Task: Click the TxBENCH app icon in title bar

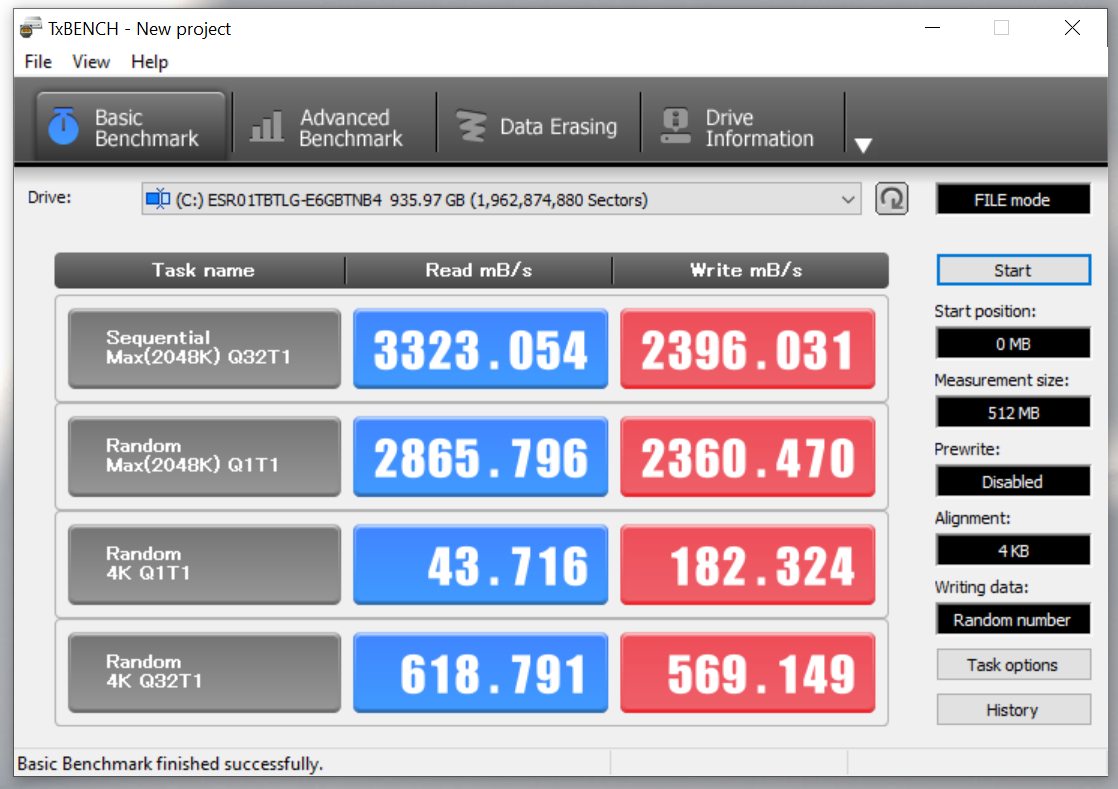Action: (x=30, y=29)
